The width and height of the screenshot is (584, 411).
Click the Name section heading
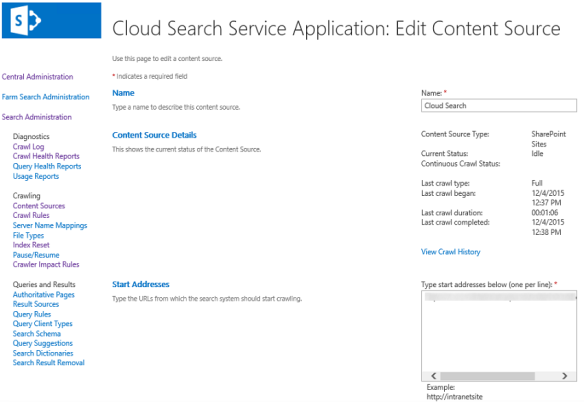pos(123,93)
